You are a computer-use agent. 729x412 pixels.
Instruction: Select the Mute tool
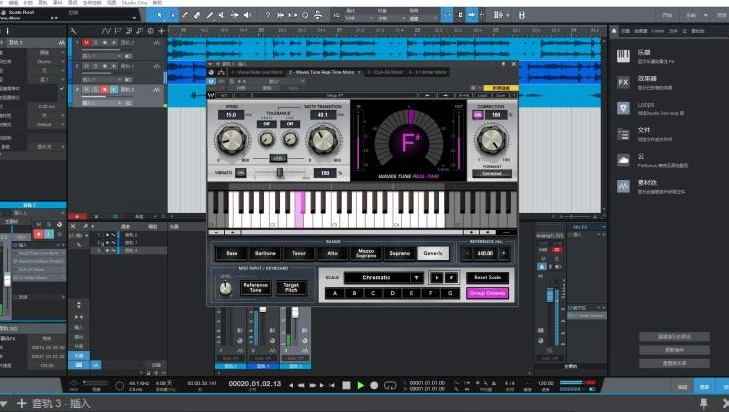click(x=221, y=15)
